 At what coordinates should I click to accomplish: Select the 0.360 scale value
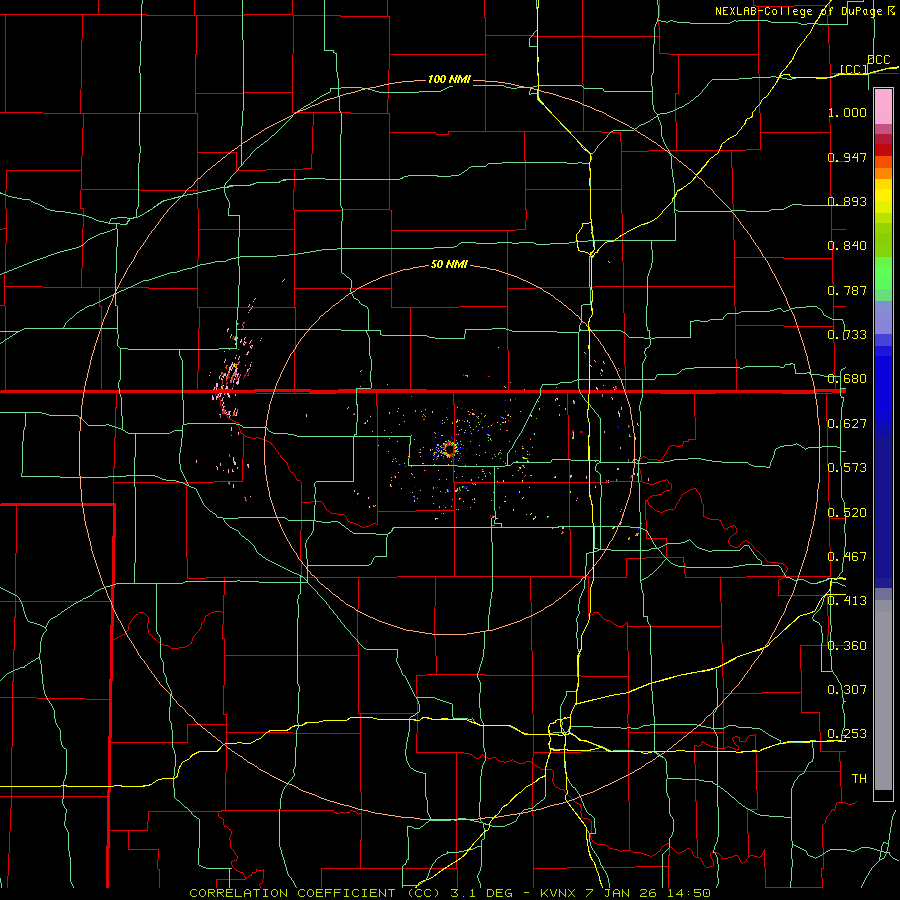point(847,646)
